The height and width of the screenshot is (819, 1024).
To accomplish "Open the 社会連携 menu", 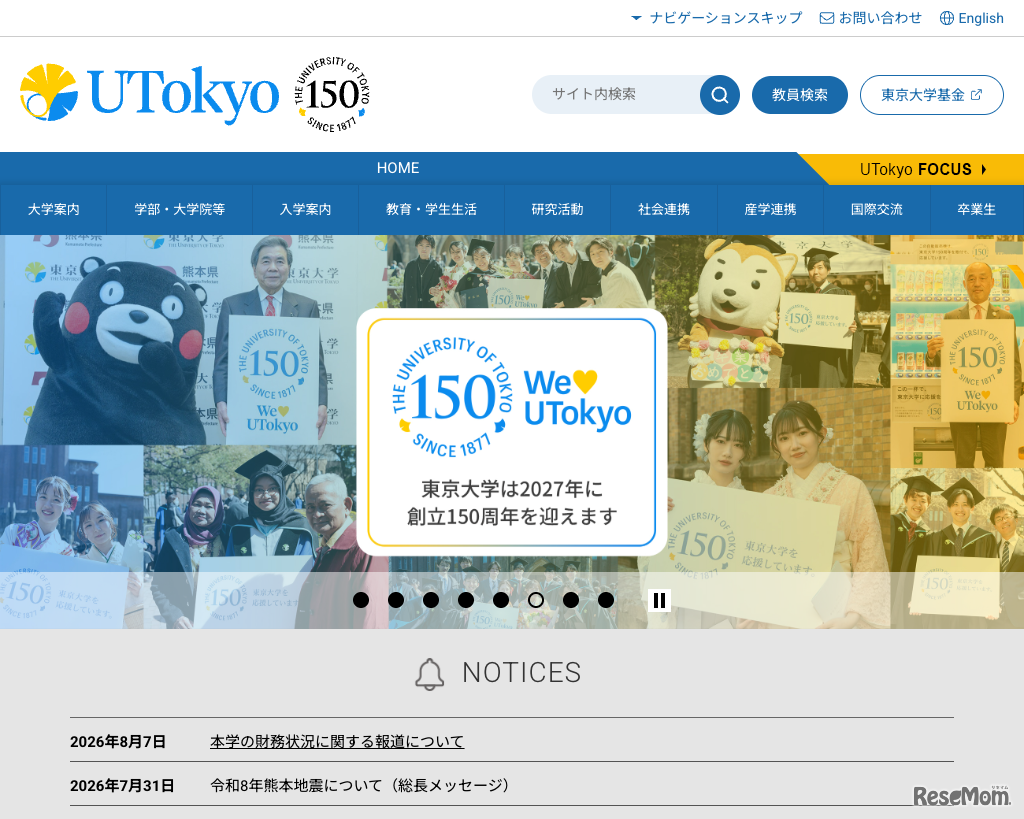I will tap(664, 210).
